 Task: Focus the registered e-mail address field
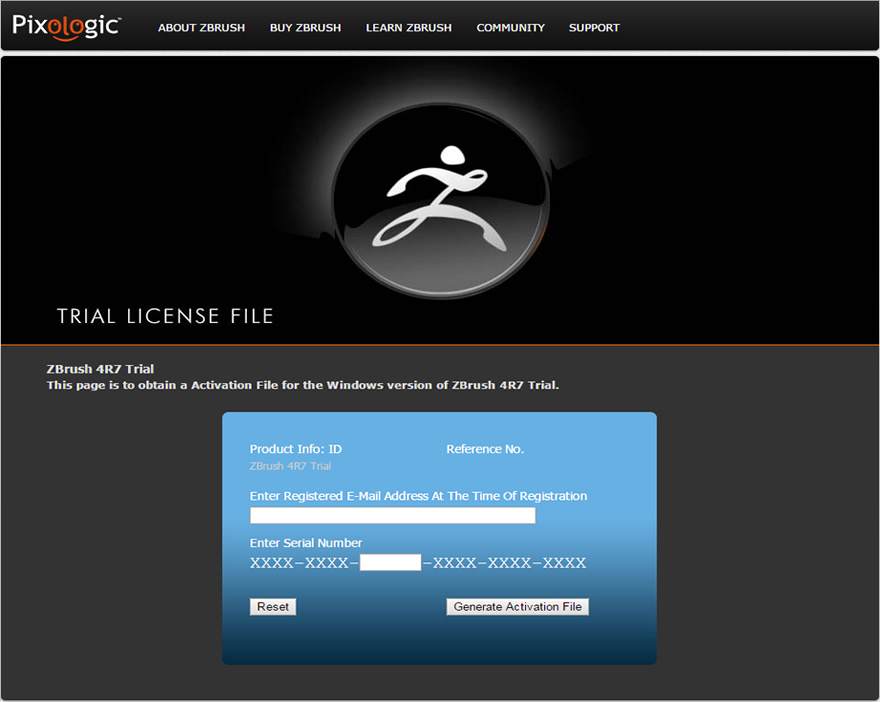click(392, 515)
